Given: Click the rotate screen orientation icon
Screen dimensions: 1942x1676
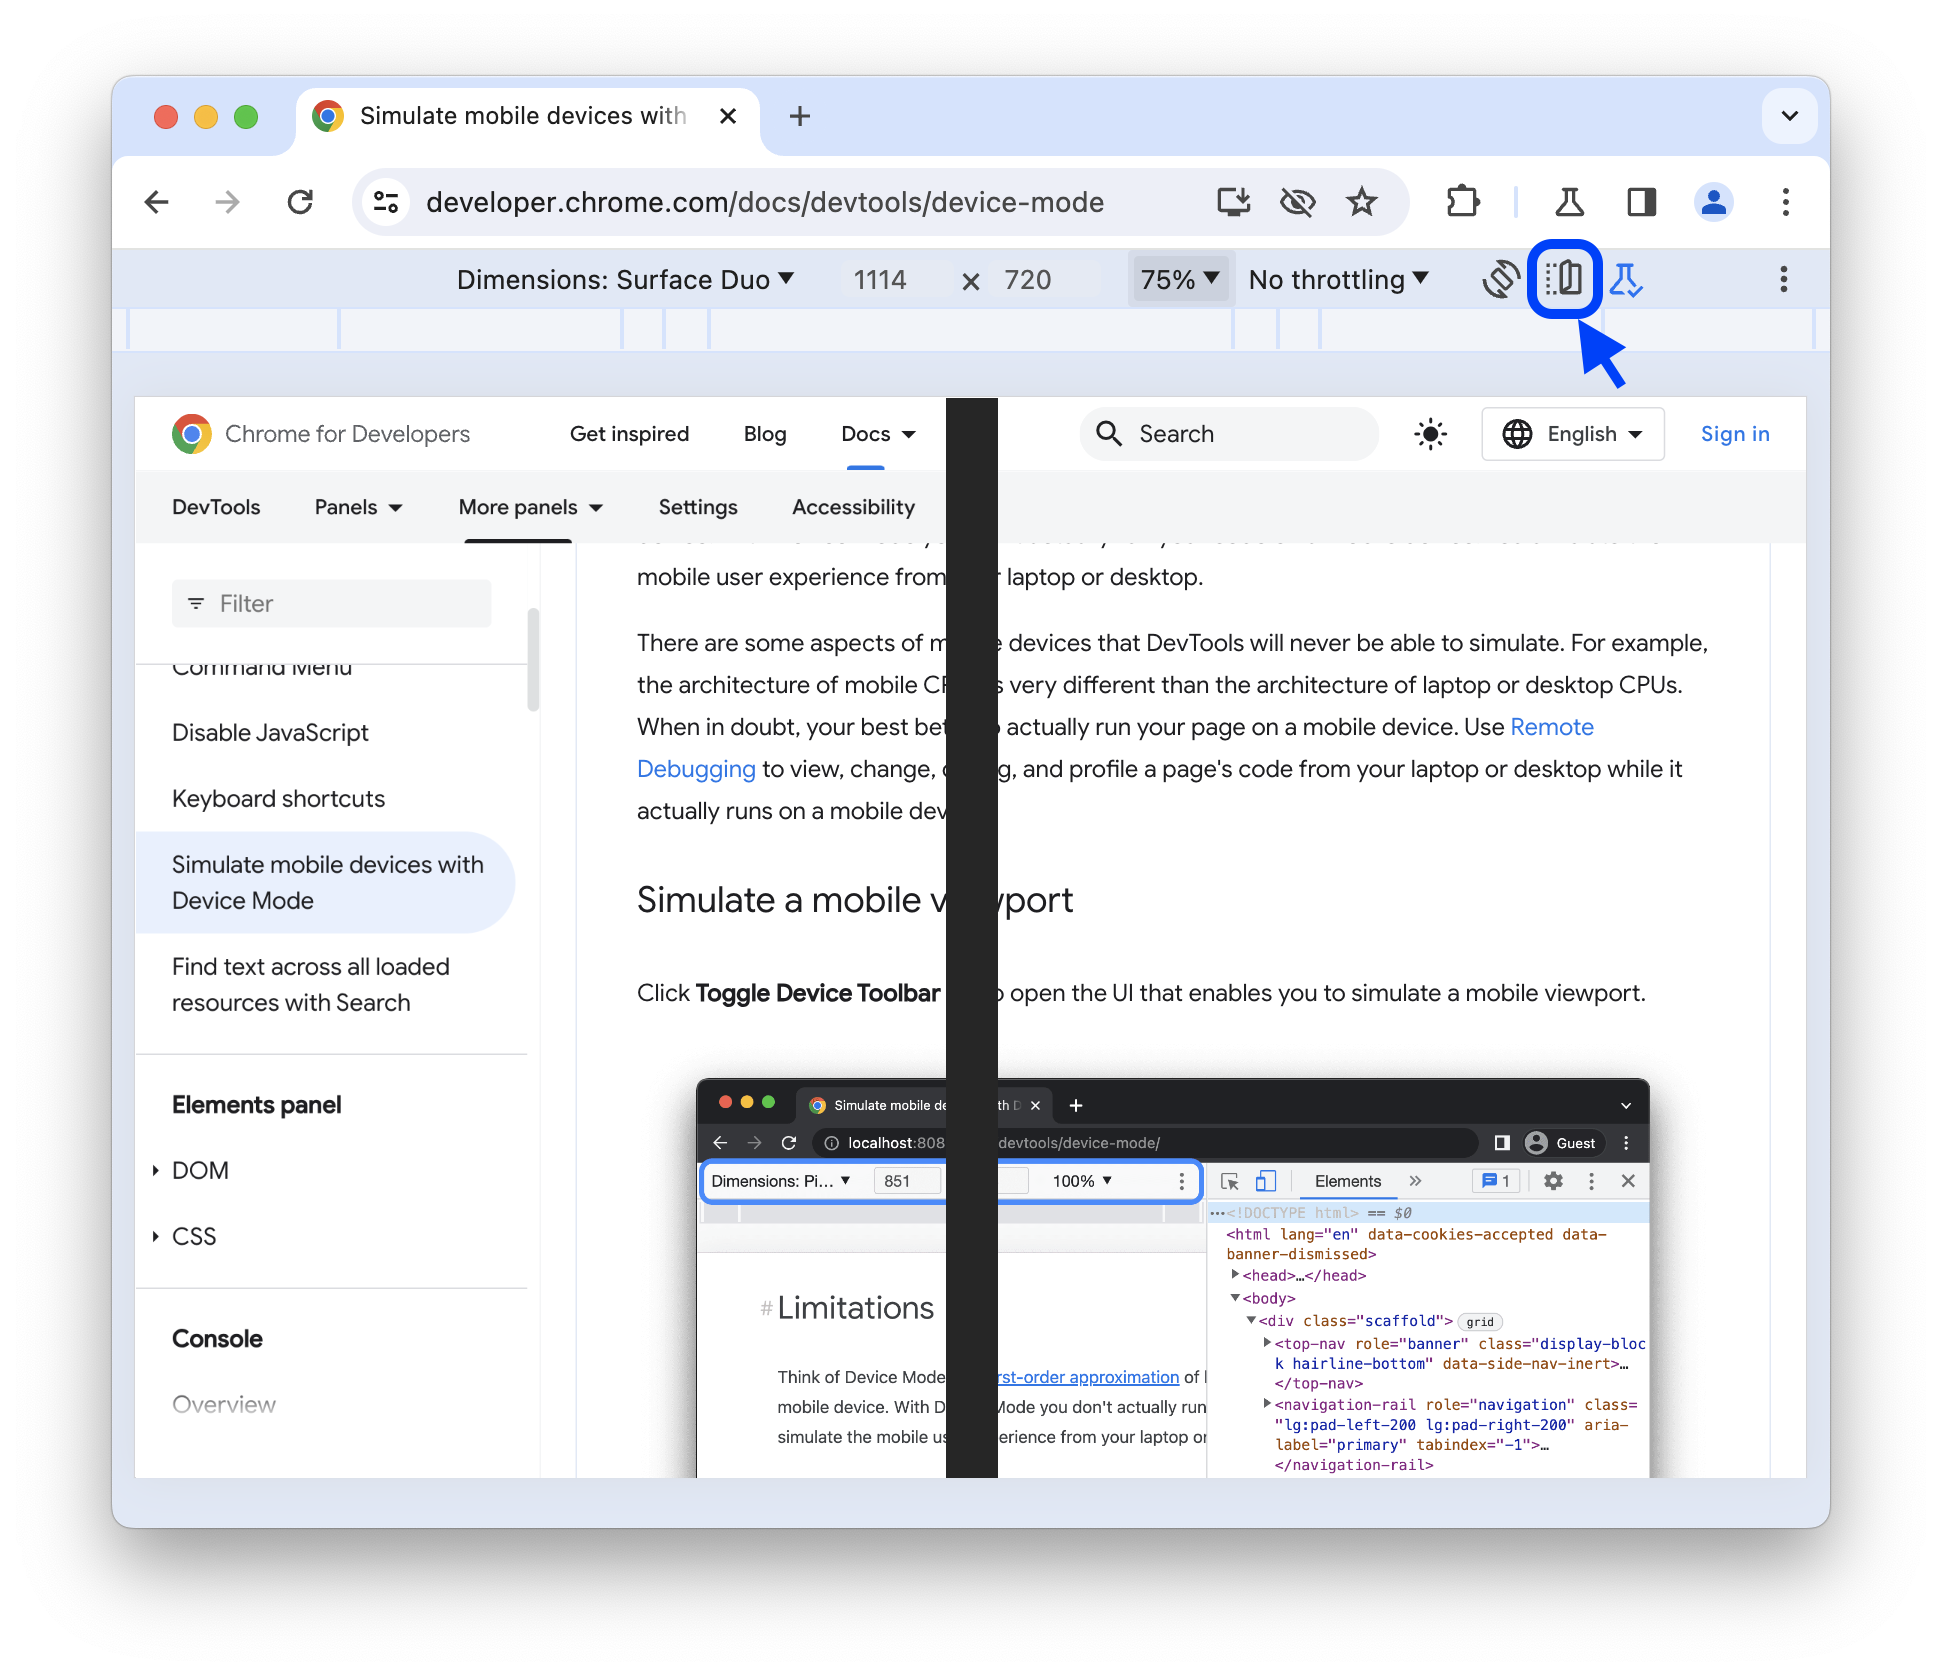Looking at the screenshot, I should click(1499, 279).
